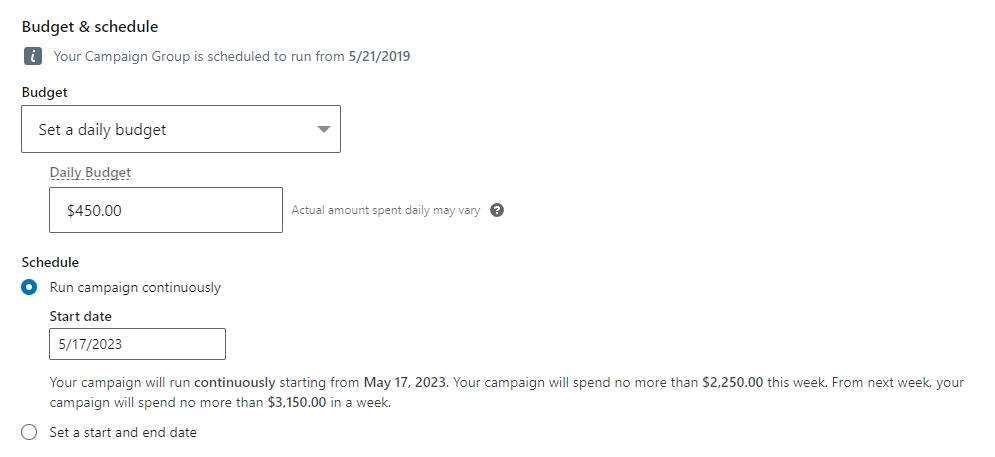Image resolution: width=995 pixels, height=457 pixels.
Task: Click the $3,150.00 next-week spend amount
Action: coord(297,402)
